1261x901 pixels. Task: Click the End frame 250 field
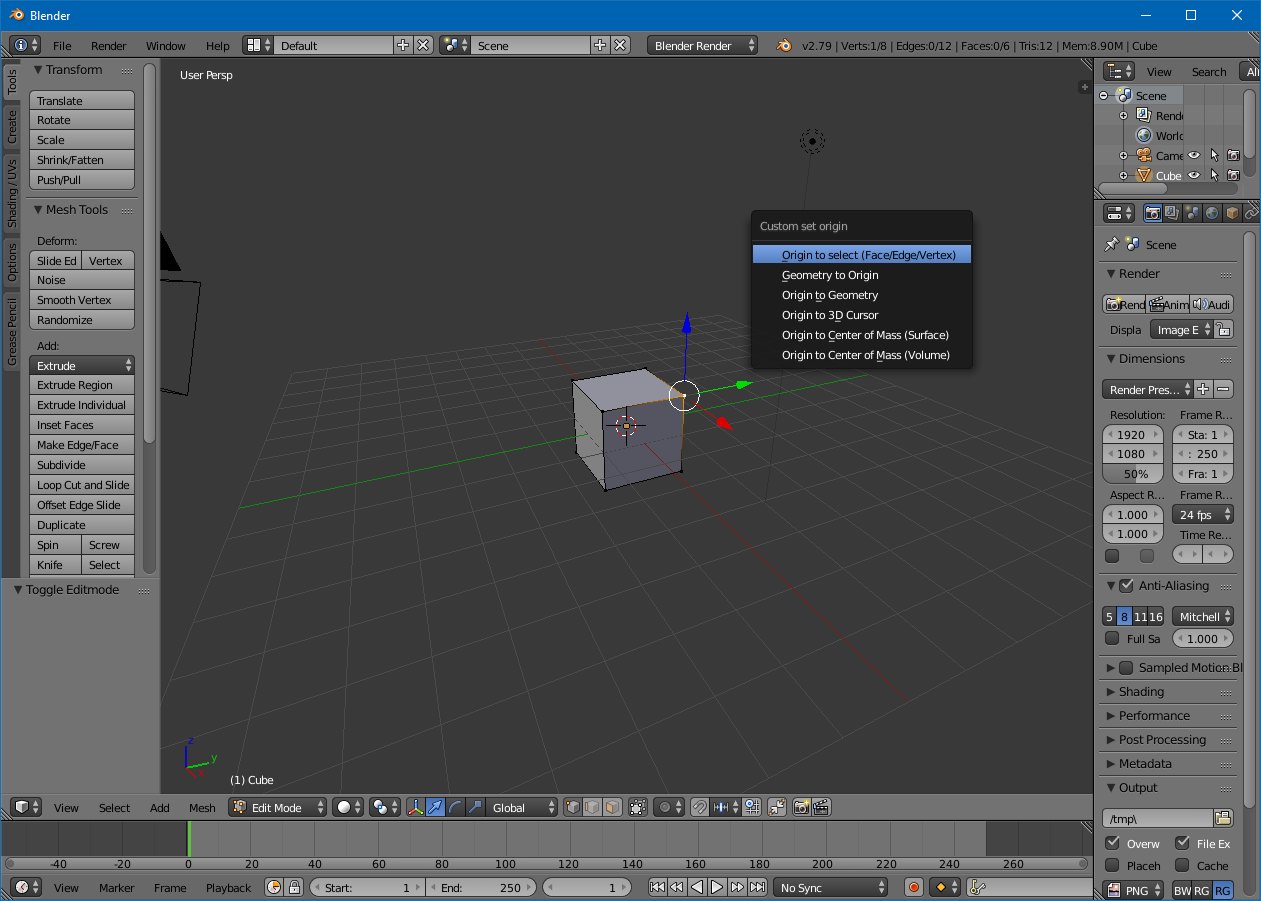pyautogui.click(x=480, y=887)
